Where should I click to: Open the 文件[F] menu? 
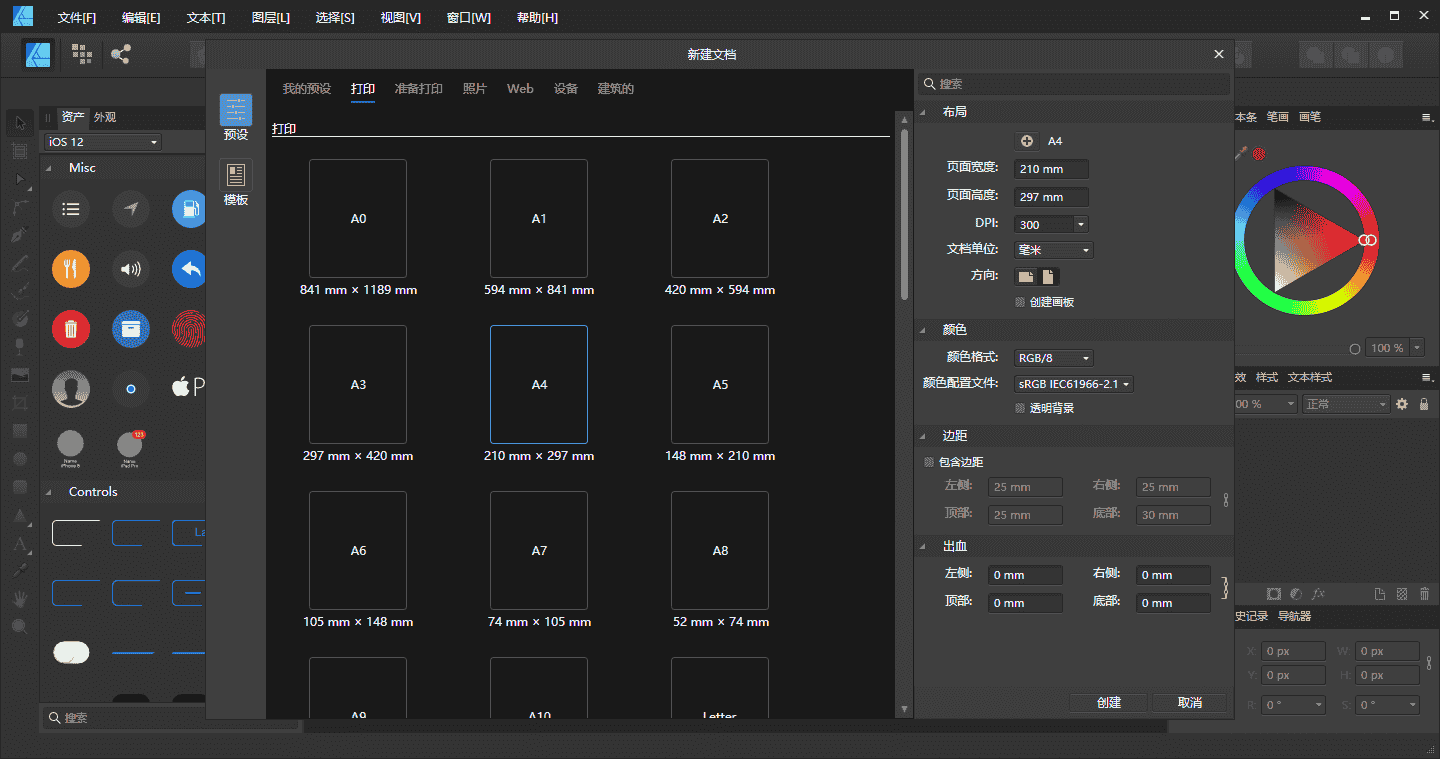tap(77, 18)
